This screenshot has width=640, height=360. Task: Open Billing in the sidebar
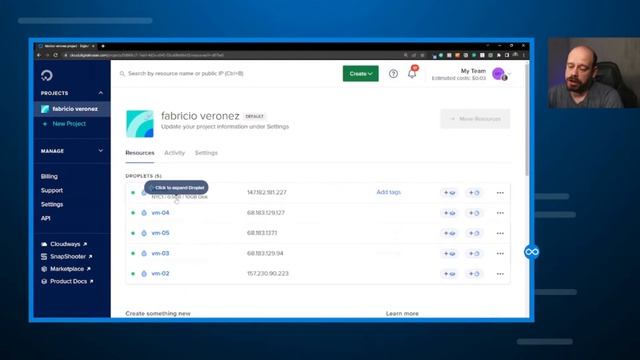click(x=49, y=176)
